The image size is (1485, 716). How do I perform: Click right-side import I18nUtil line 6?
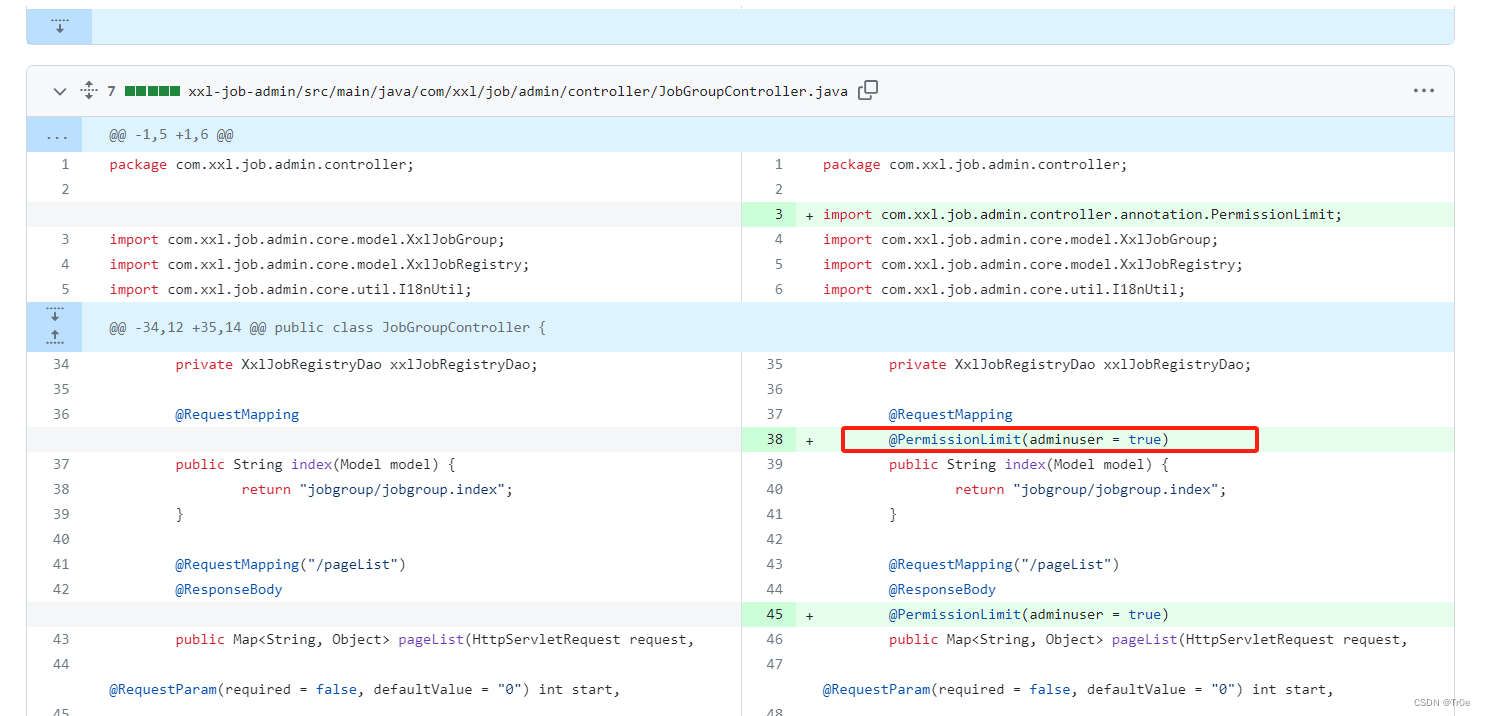click(x=1004, y=289)
